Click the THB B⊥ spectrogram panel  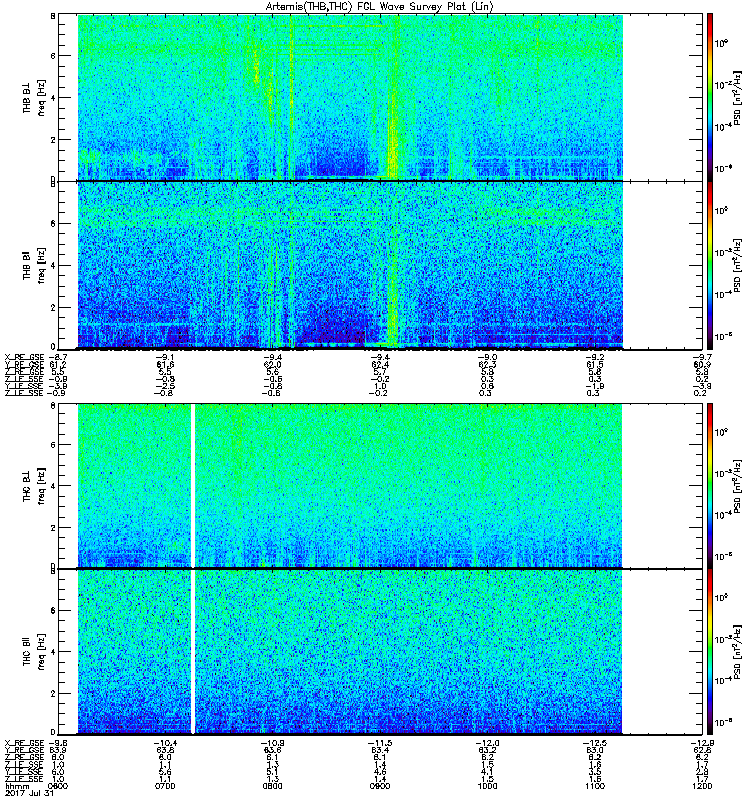tap(381, 97)
